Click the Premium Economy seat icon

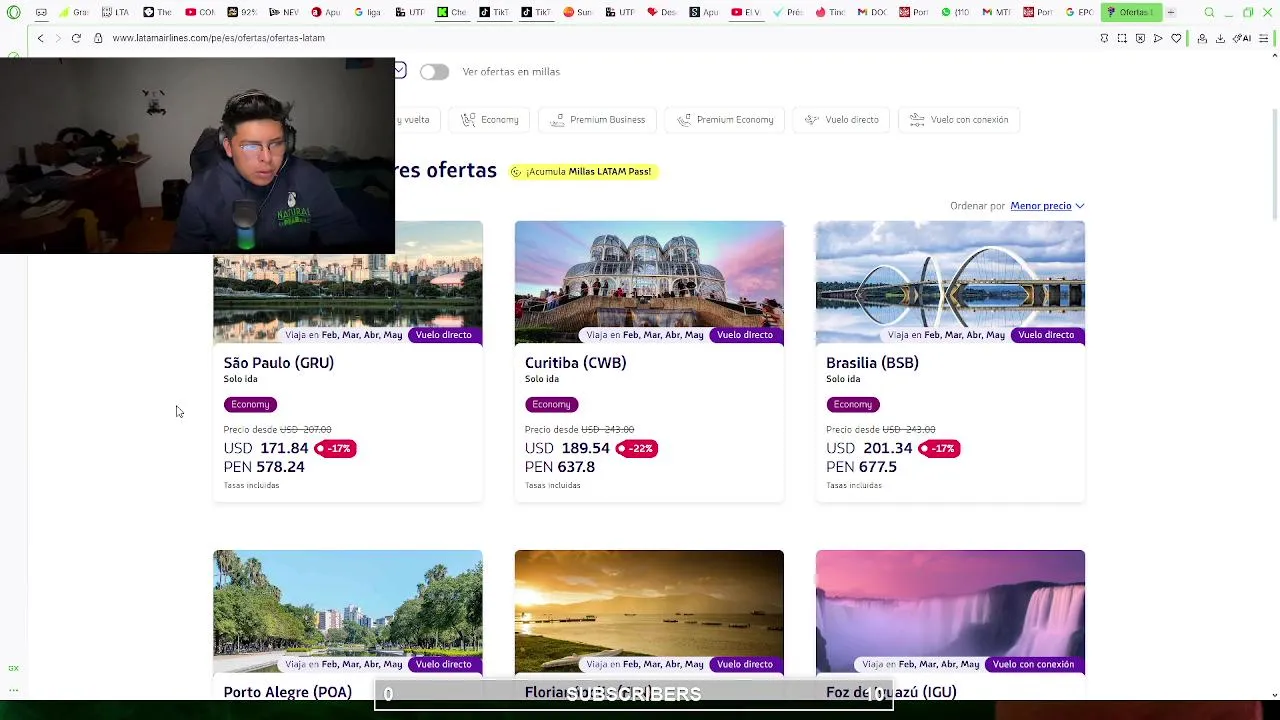tap(684, 120)
